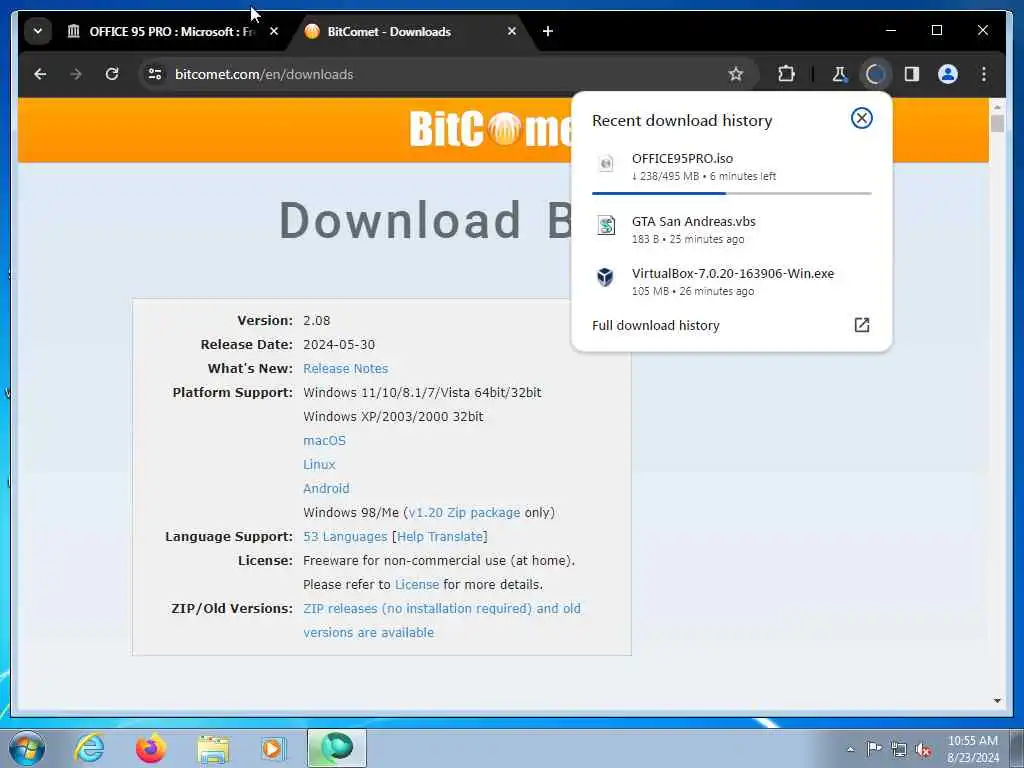Screen dimensions: 1024x768
Task: Open v1.20 Zip package link
Action: 464,513
